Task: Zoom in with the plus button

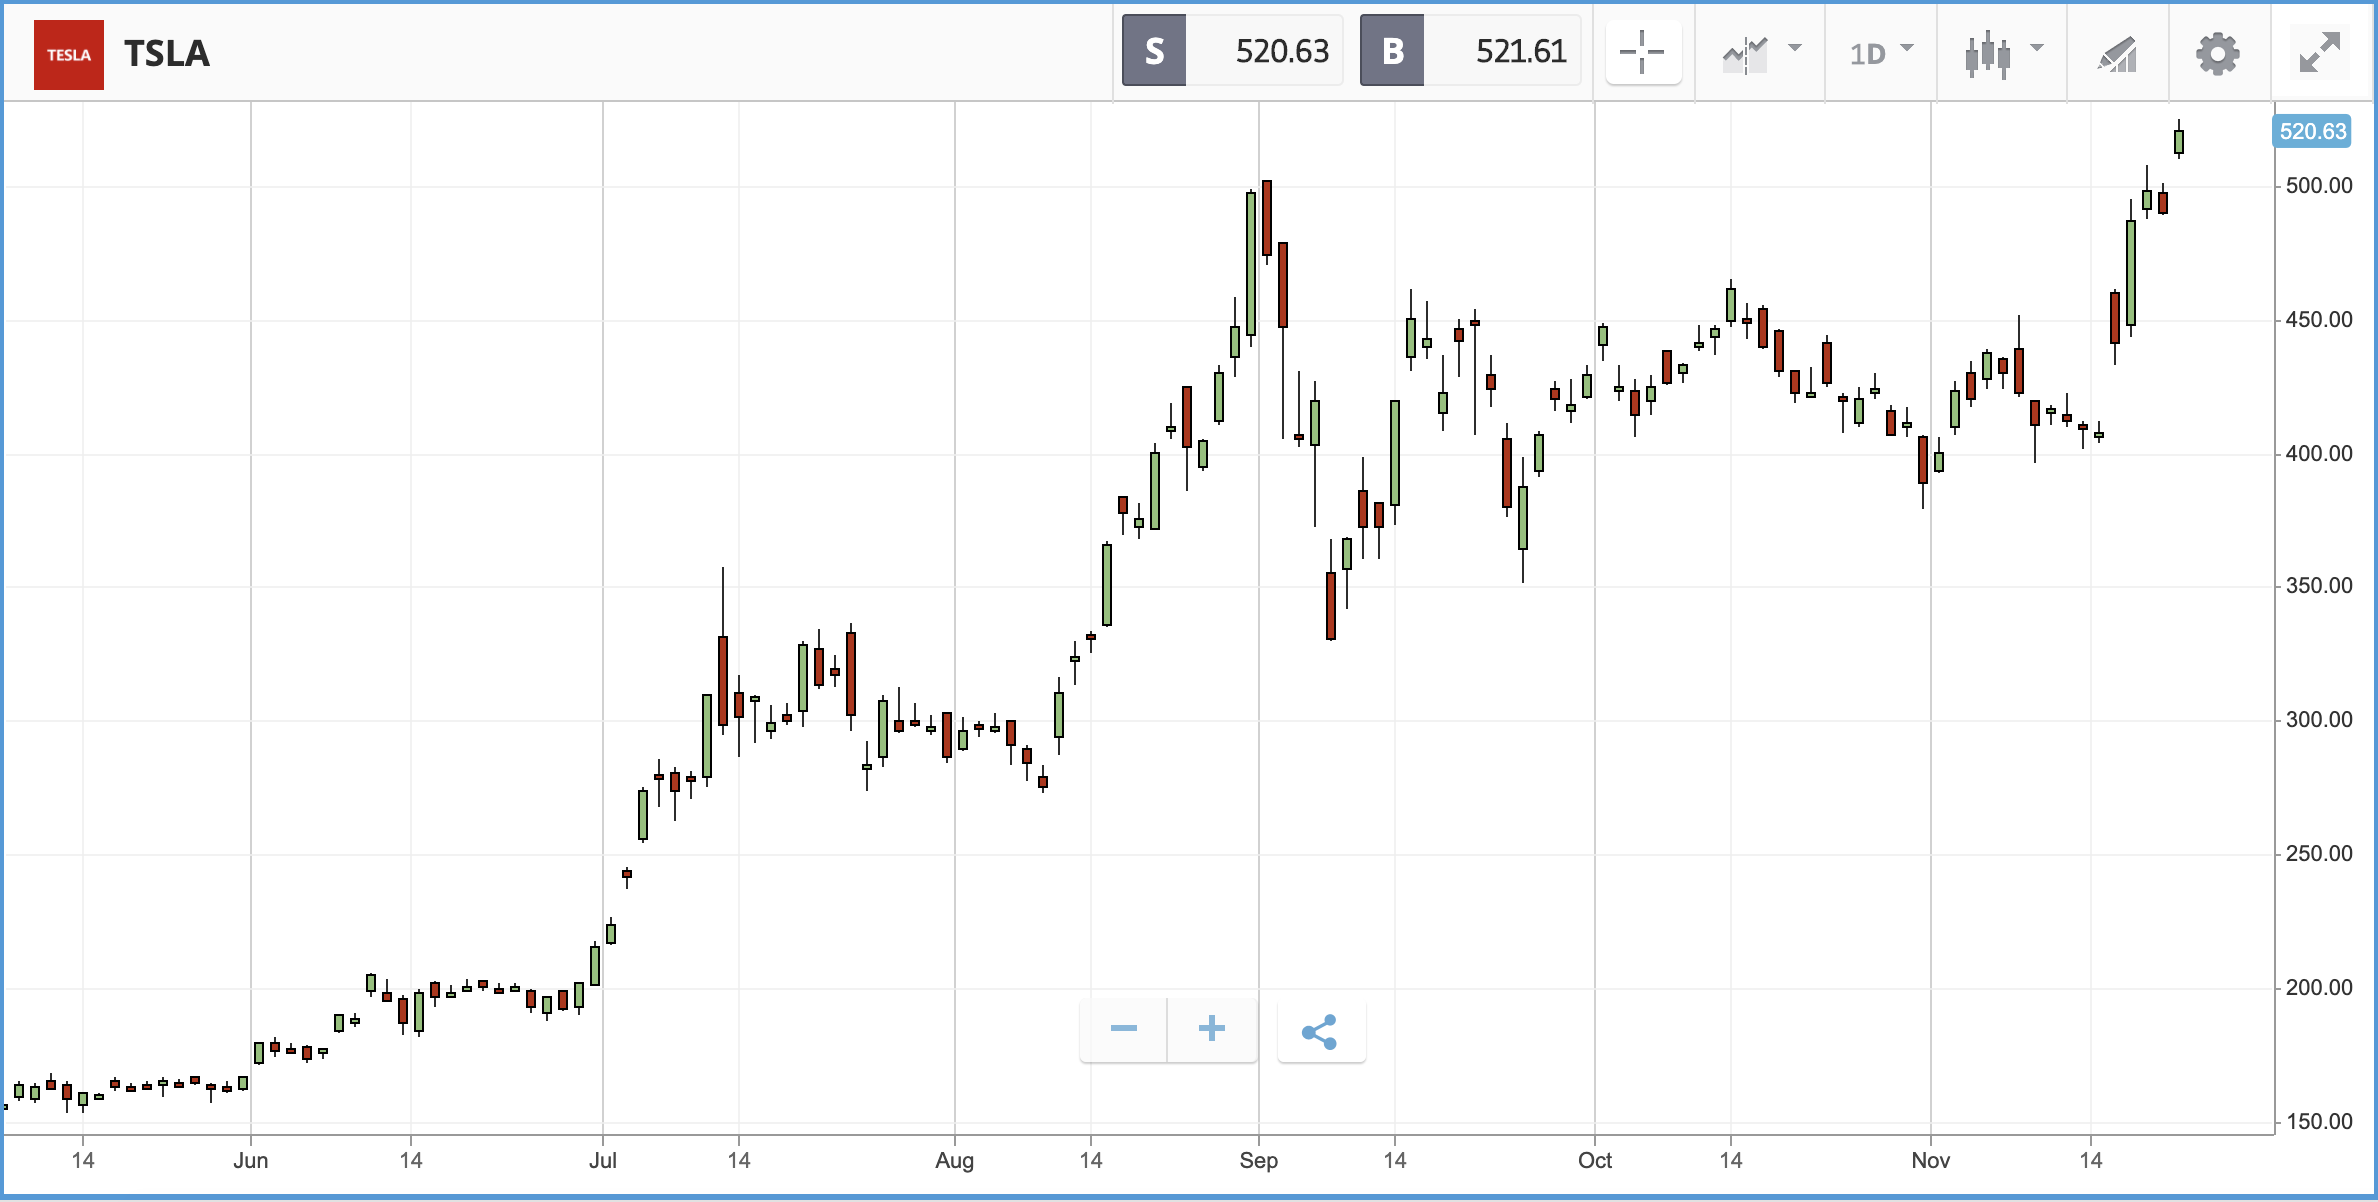Action: tap(1212, 1029)
